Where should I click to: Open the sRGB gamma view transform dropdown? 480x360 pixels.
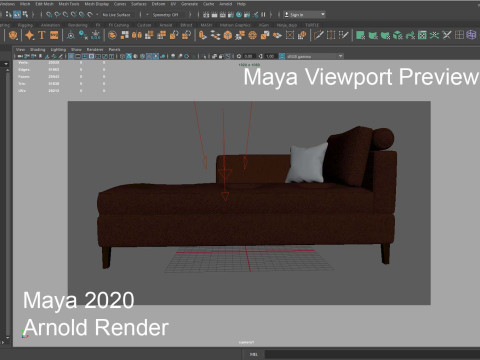315,56
